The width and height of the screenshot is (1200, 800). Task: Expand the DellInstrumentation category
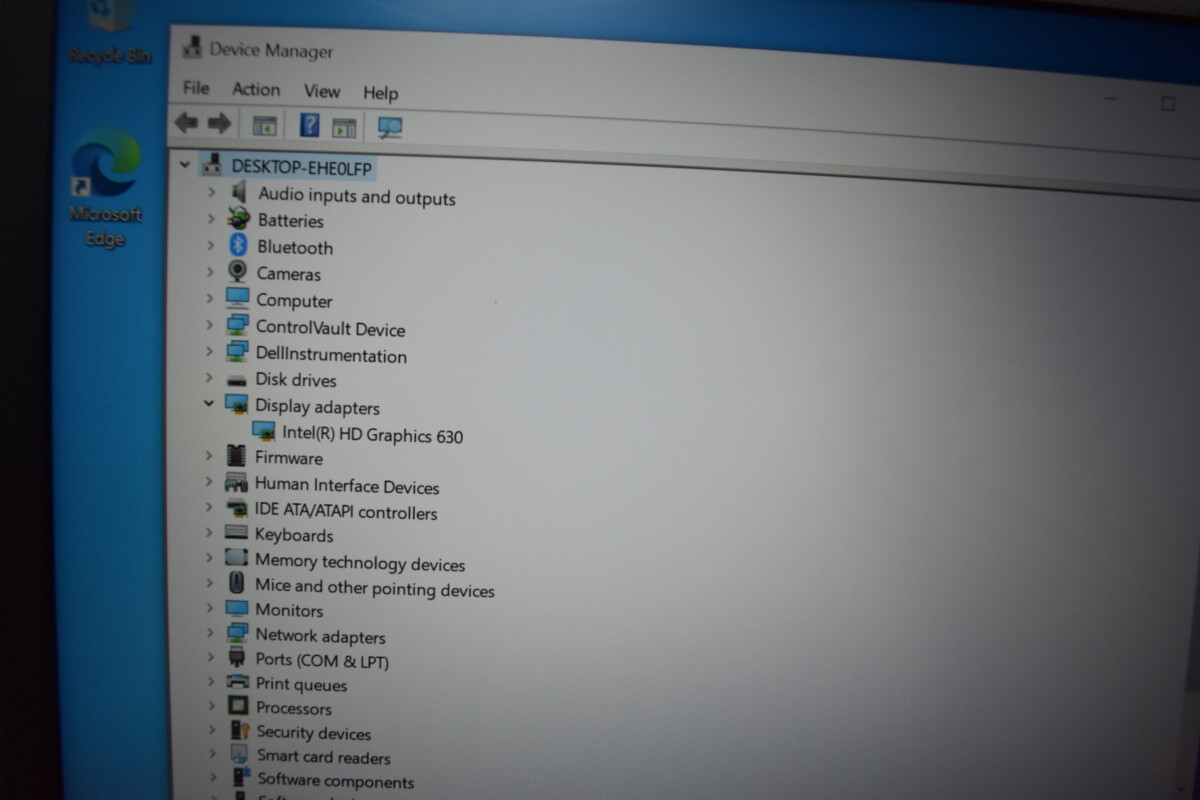(x=209, y=352)
